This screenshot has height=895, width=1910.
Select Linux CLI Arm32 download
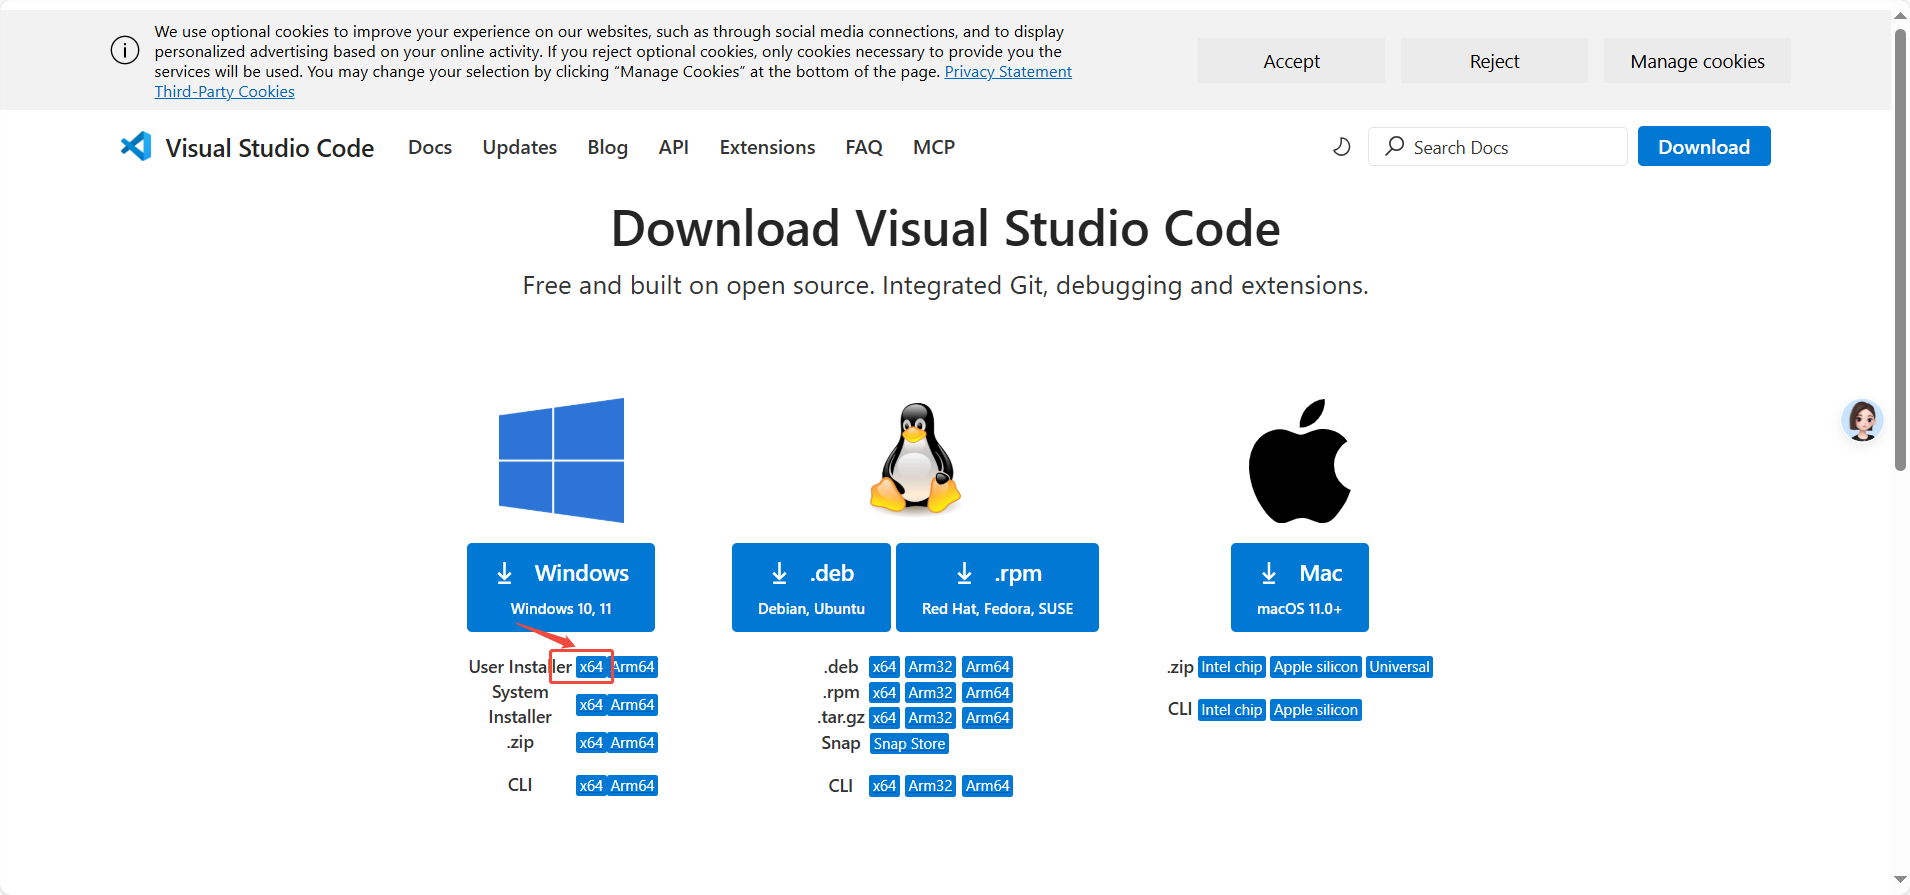[x=930, y=786]
